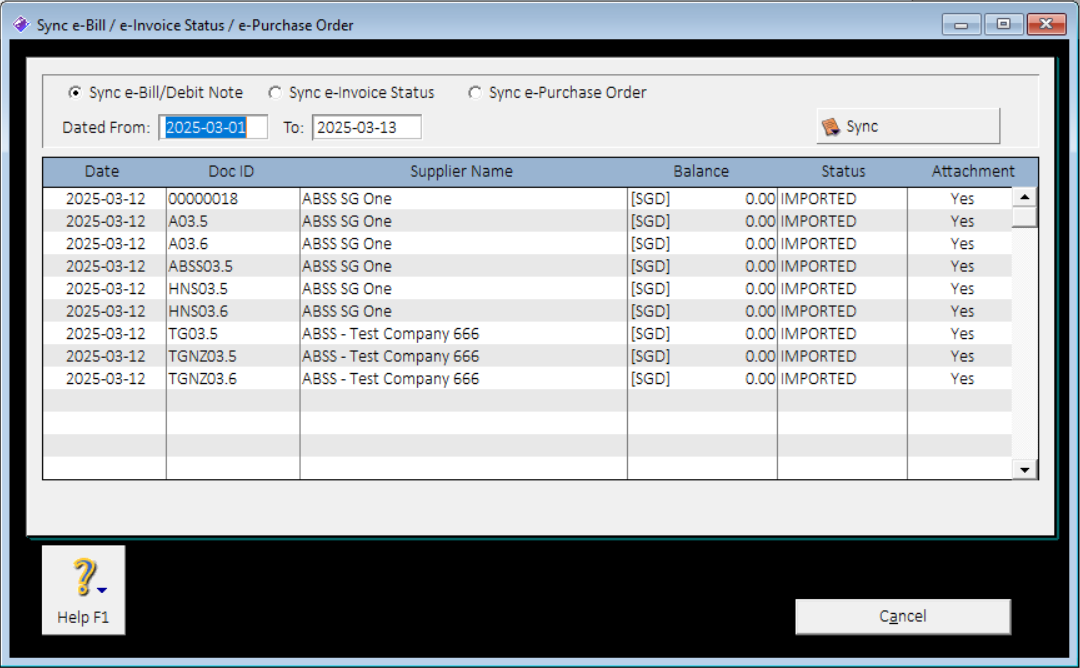
Task: Expand the Help dropdown arrow
Action: [102, 590]
